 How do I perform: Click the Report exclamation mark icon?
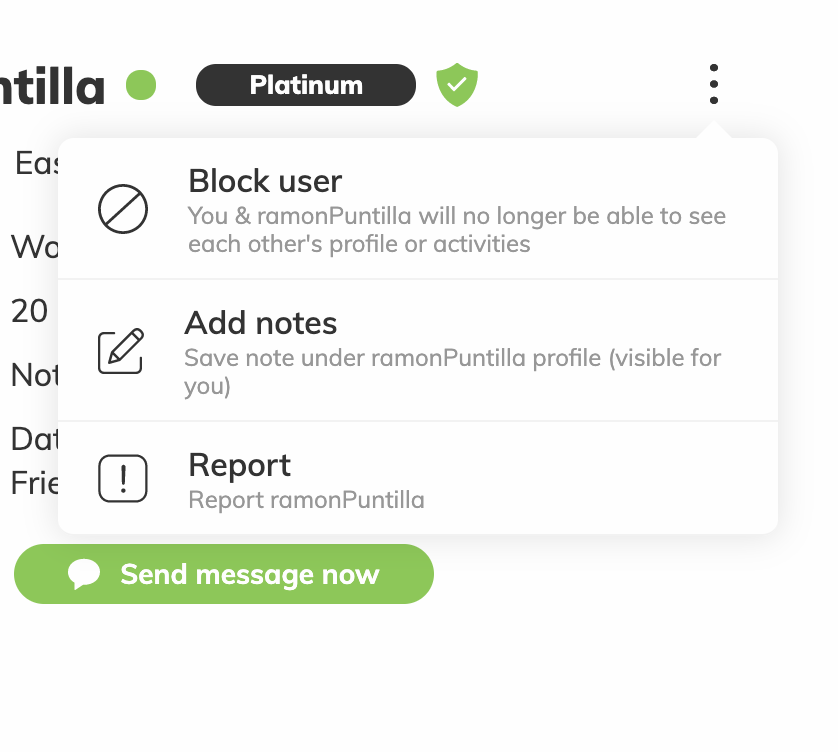123,478
